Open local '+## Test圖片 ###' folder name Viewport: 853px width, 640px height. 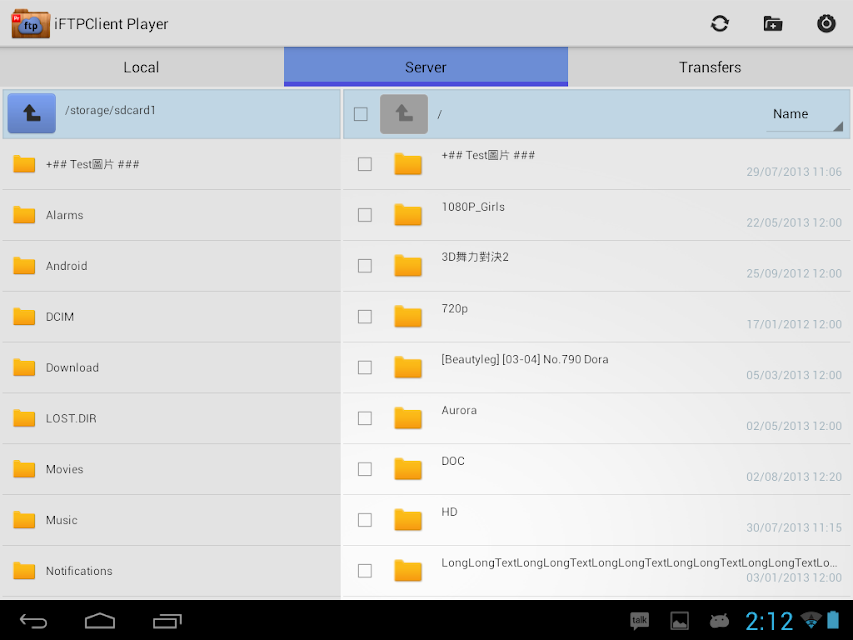[x=92, y=164]
